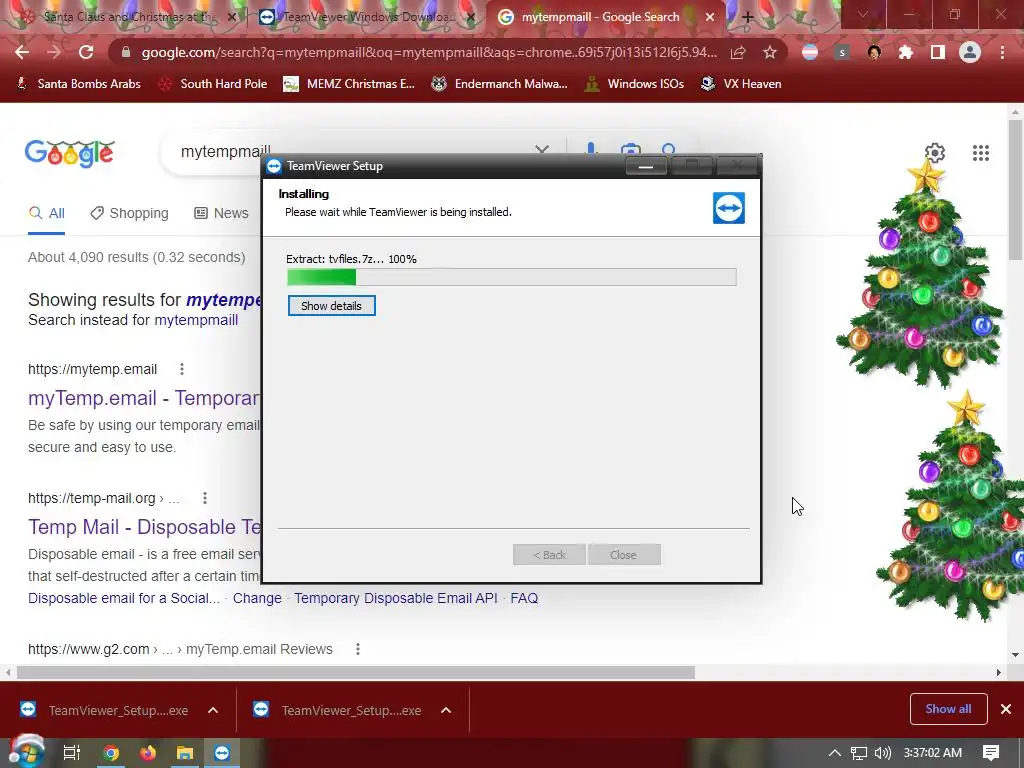This screenshot has height=768, width=1024.
Task: Click Google holiday logo
Action: coord(70,153)
